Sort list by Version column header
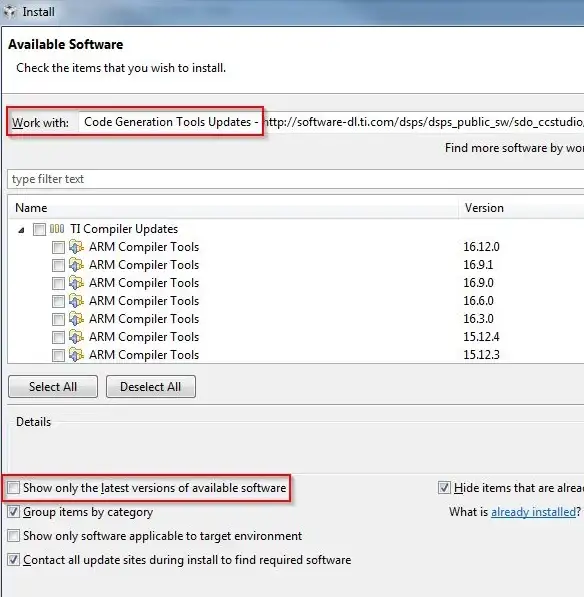 (x=522, y=208)
